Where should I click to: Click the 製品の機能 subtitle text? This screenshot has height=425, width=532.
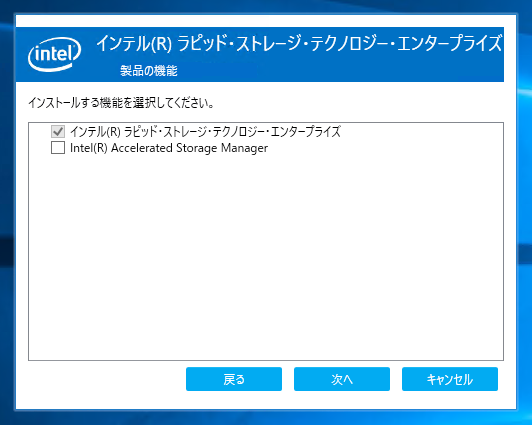(149, 71)
